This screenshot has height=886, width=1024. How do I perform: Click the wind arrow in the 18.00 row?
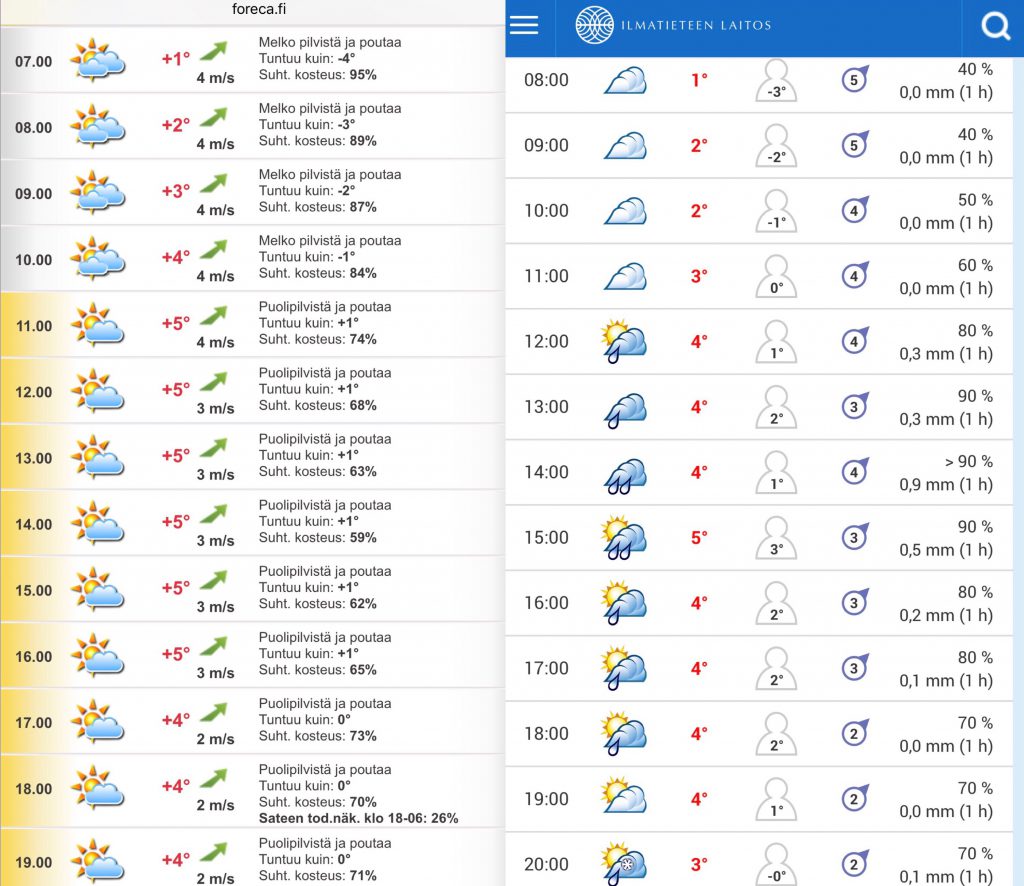coord(213,778)
